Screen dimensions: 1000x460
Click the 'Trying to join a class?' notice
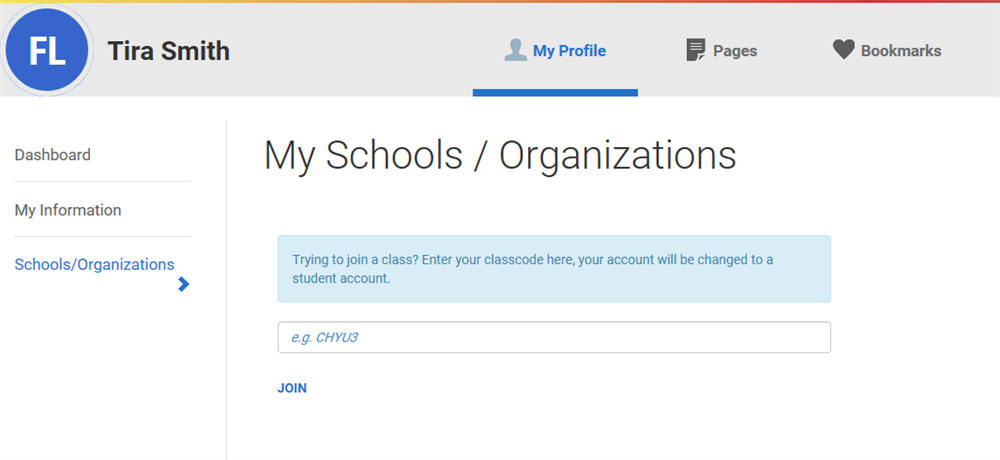pyautogui.click(x=554, y=269)
